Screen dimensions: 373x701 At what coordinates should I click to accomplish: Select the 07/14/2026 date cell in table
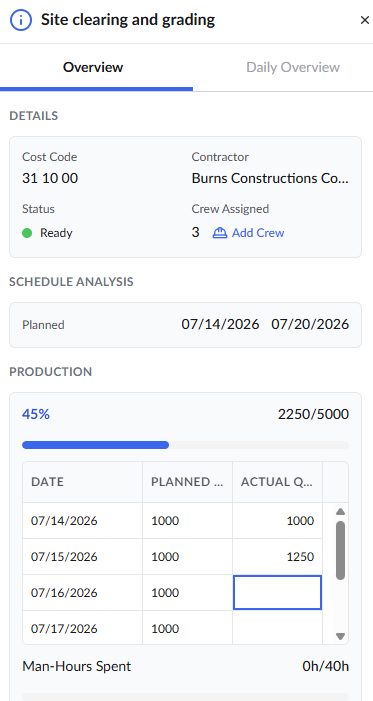coord(83,521)
